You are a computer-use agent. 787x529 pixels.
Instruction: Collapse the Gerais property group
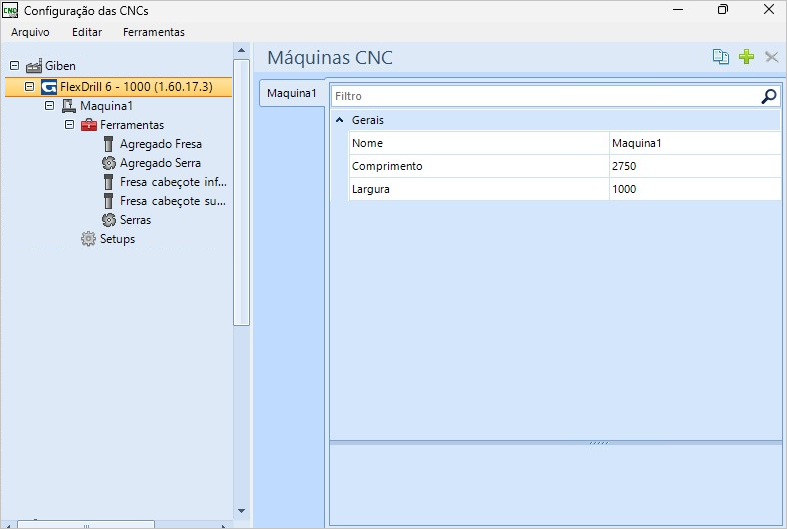340,120
